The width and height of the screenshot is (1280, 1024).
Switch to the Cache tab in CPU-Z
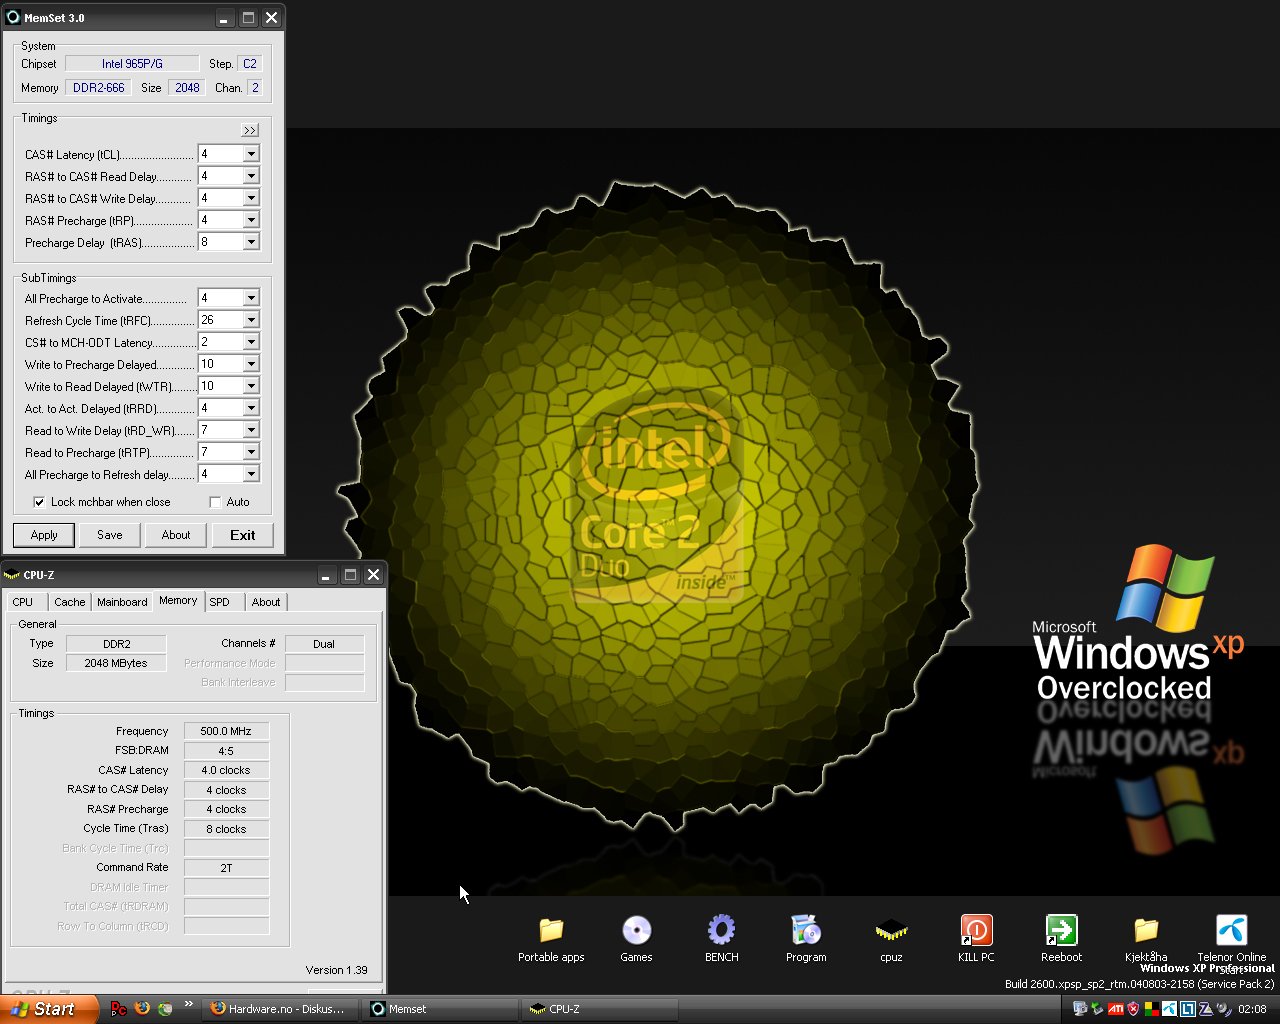click(x=70, y=602)
